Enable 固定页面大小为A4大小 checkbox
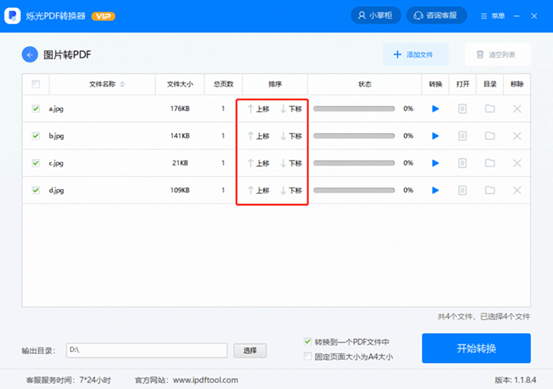 pyautogui.click(x=308, y=357)
